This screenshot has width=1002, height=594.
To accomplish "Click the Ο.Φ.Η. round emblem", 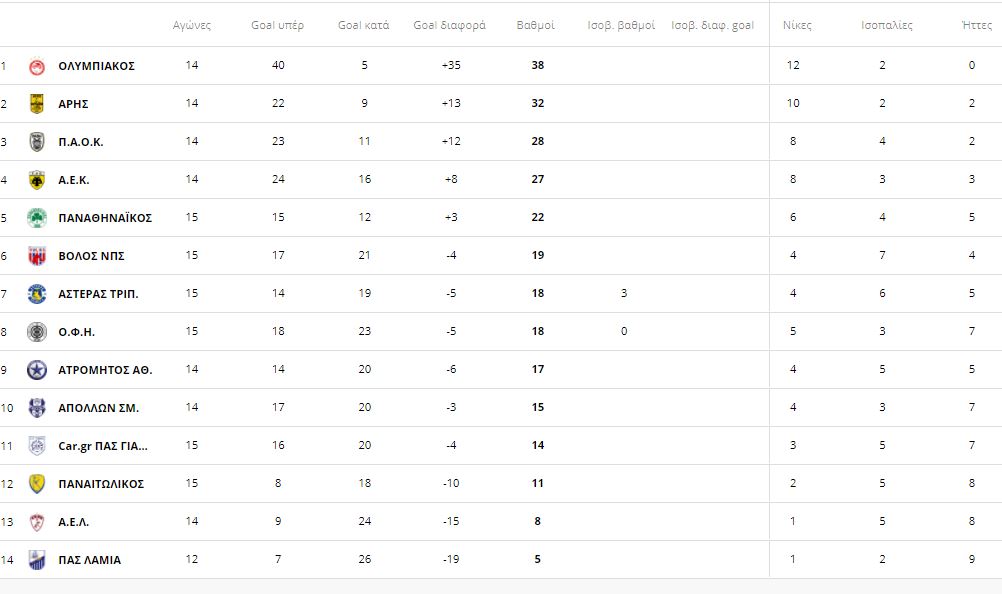I will click(x=37, y=332).
